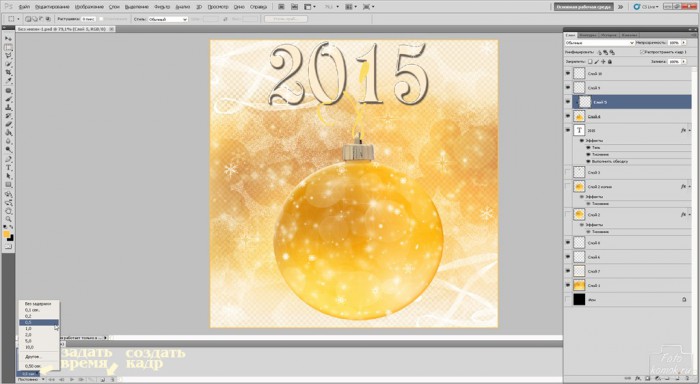Click the lock position icon in Layers panel
700x384 pixels.
click(x=604, y=62)
